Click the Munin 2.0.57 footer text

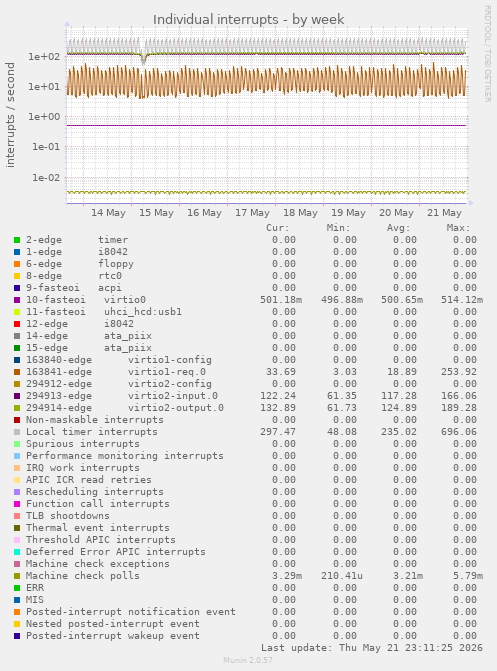tap(248, 660)
